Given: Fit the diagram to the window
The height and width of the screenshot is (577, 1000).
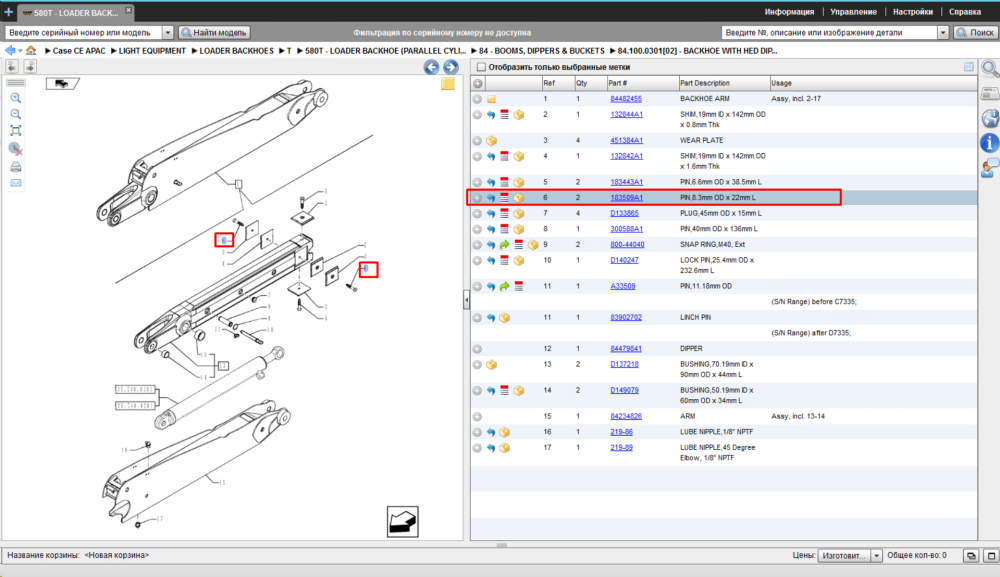Looking at the screenshot, I should click(x=16, y=131).
